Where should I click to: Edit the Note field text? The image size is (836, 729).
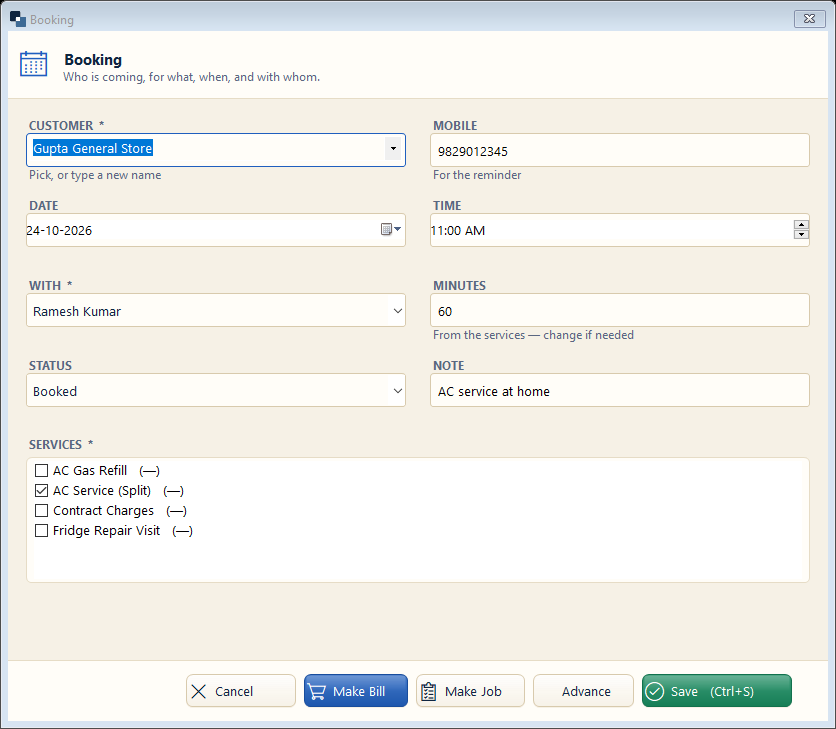620,390
